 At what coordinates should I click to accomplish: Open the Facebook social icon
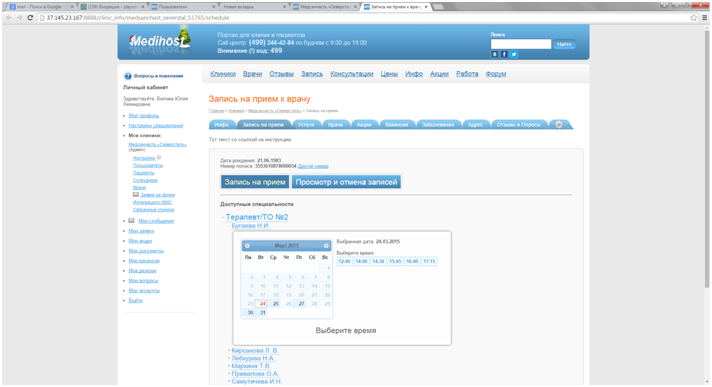(504, 55)
